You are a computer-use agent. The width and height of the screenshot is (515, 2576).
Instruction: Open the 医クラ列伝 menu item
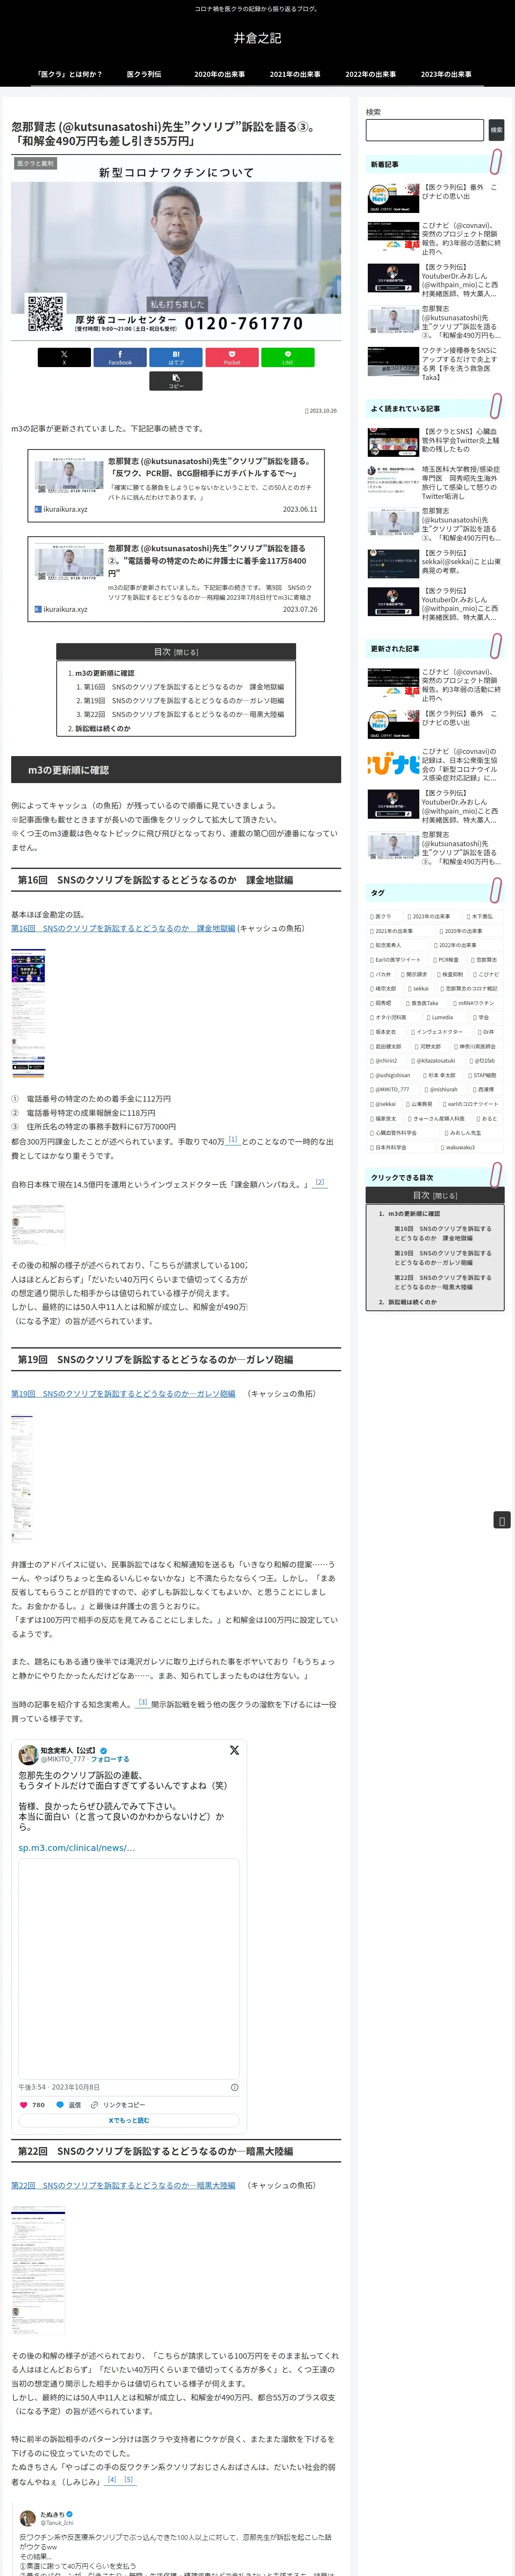coord(144,74)
